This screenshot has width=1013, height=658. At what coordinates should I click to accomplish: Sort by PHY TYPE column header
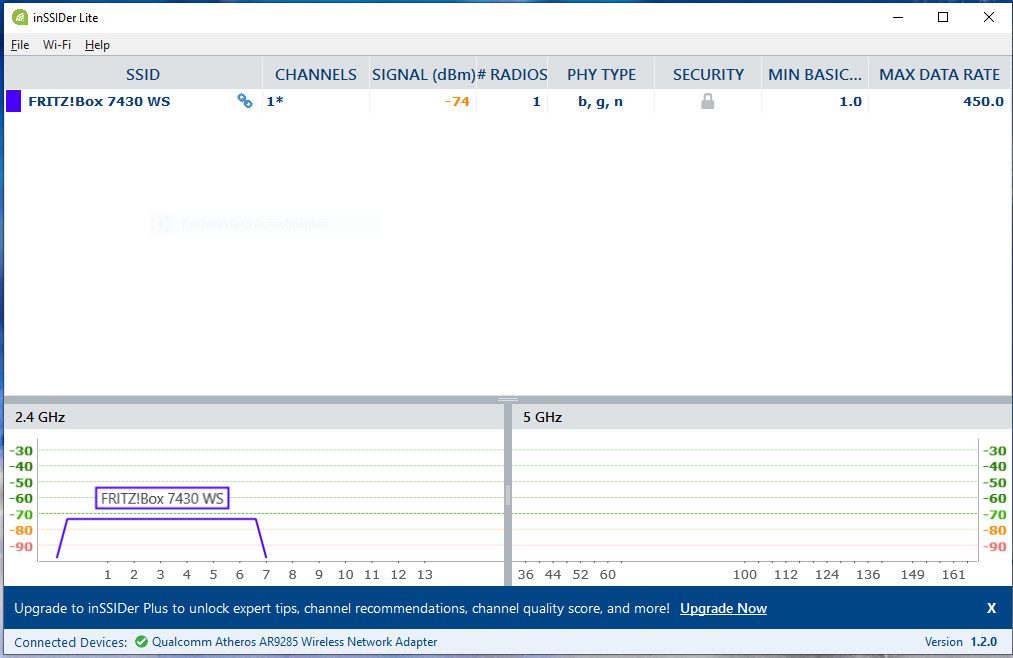[x=601, y=74]
